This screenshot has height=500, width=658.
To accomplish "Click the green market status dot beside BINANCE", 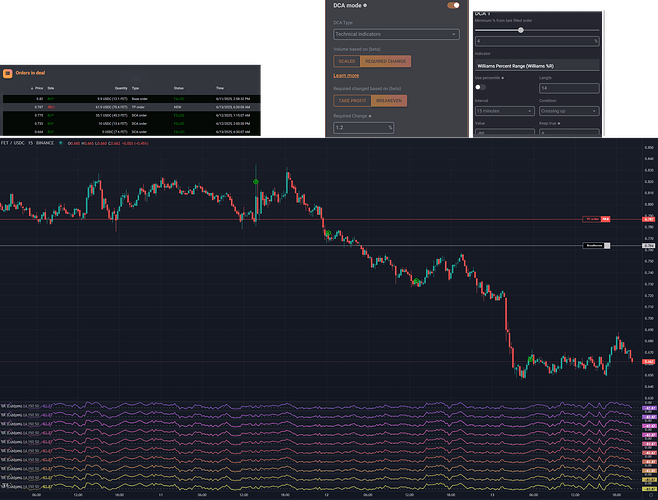I will 60,143.
